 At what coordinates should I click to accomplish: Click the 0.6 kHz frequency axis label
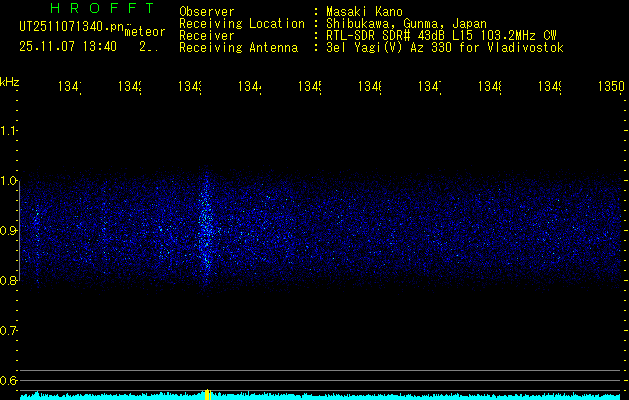pyautogui.click(x=9, y=381)
